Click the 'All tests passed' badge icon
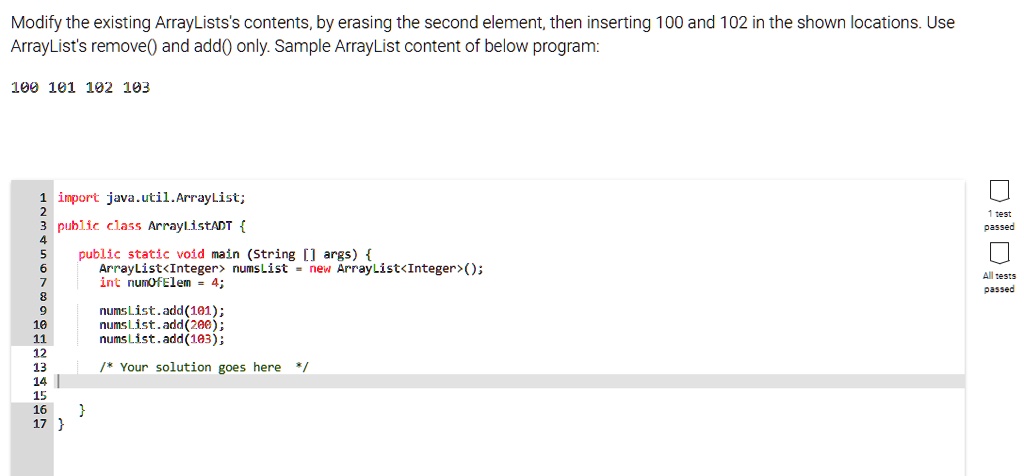Viewport: 1024px width, 476px height. click(999, 253)
